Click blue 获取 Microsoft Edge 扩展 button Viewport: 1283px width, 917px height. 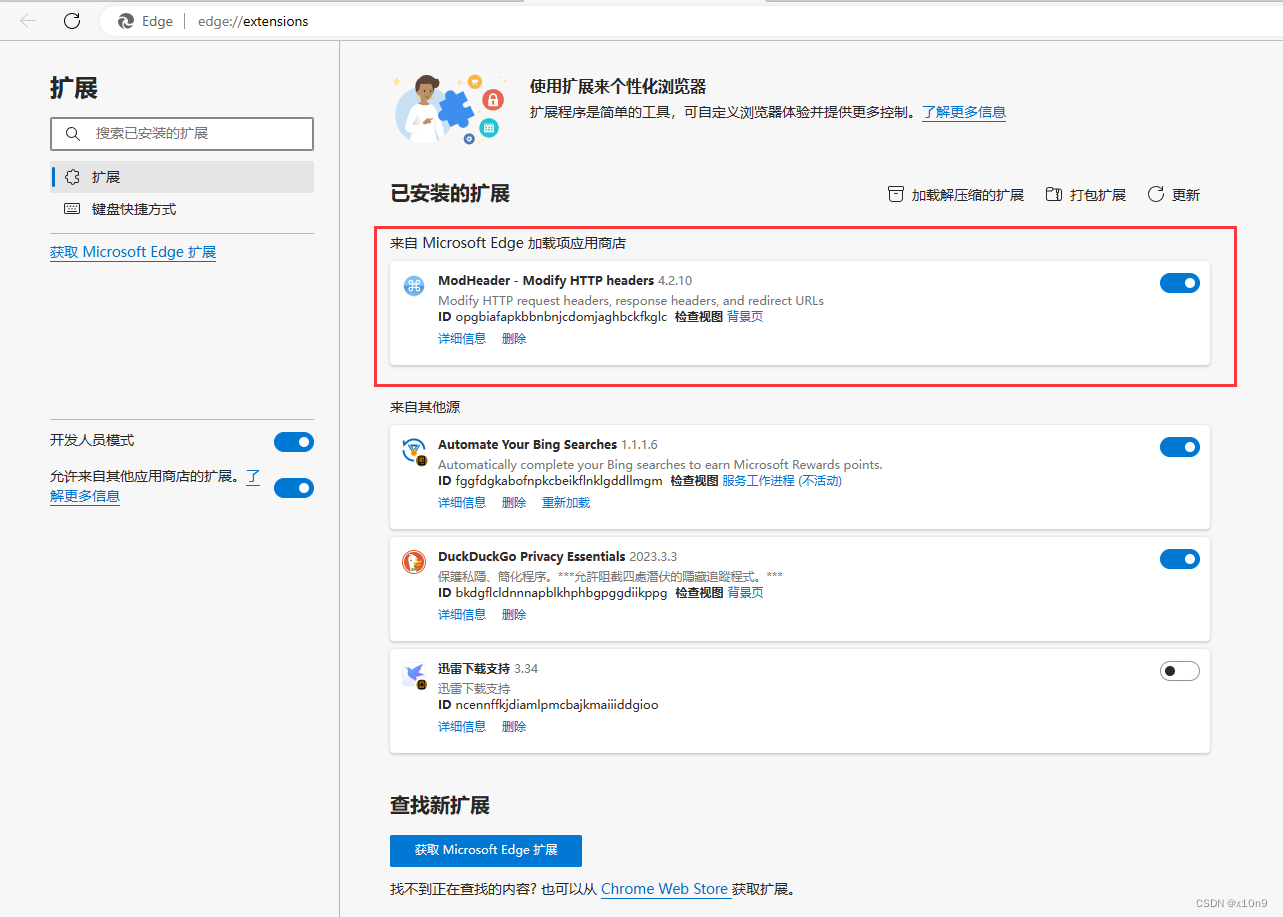(486, 850)
